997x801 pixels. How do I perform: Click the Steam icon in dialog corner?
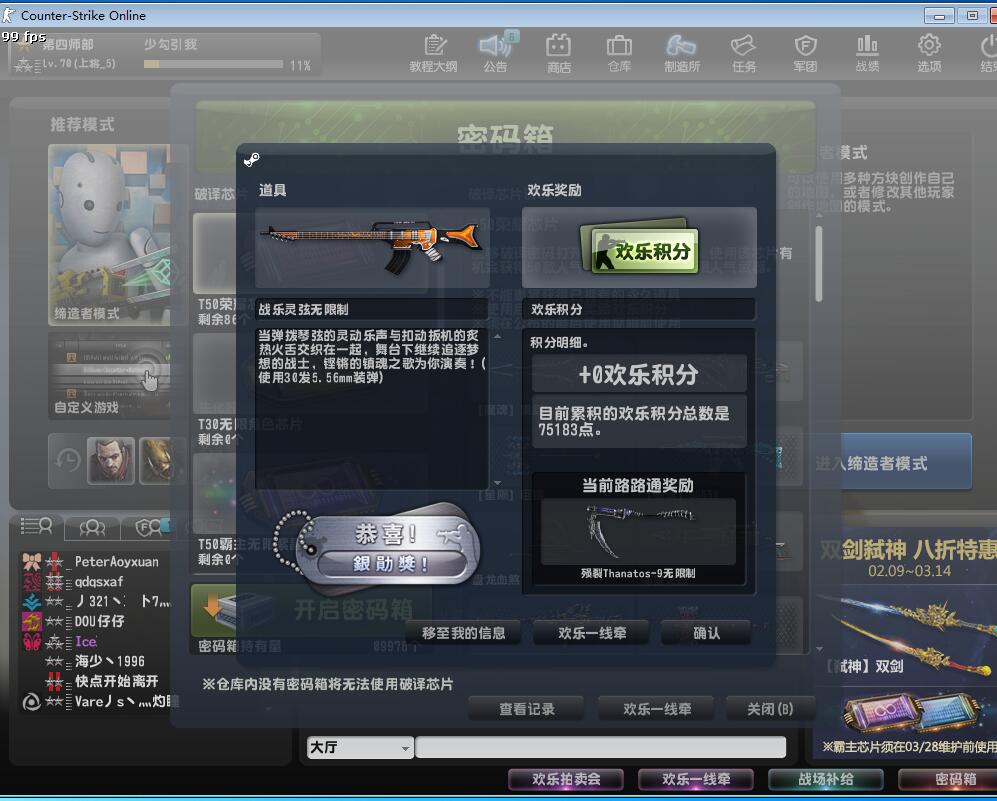[251, 159]
